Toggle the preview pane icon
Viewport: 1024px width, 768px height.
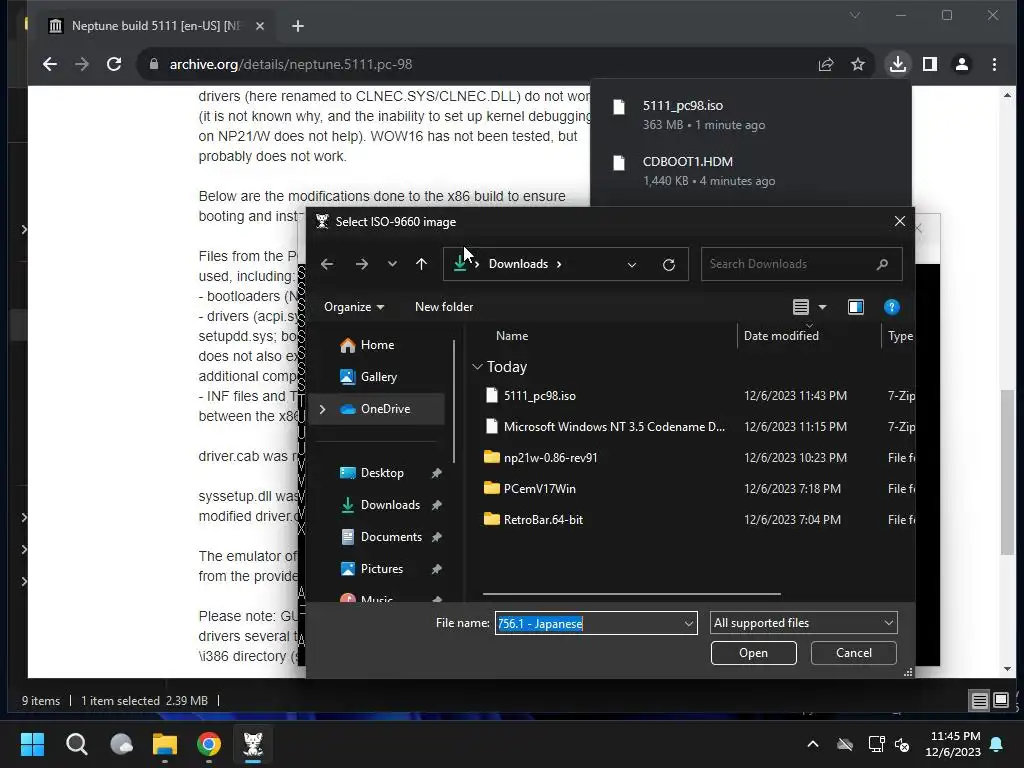click(856, 307)
